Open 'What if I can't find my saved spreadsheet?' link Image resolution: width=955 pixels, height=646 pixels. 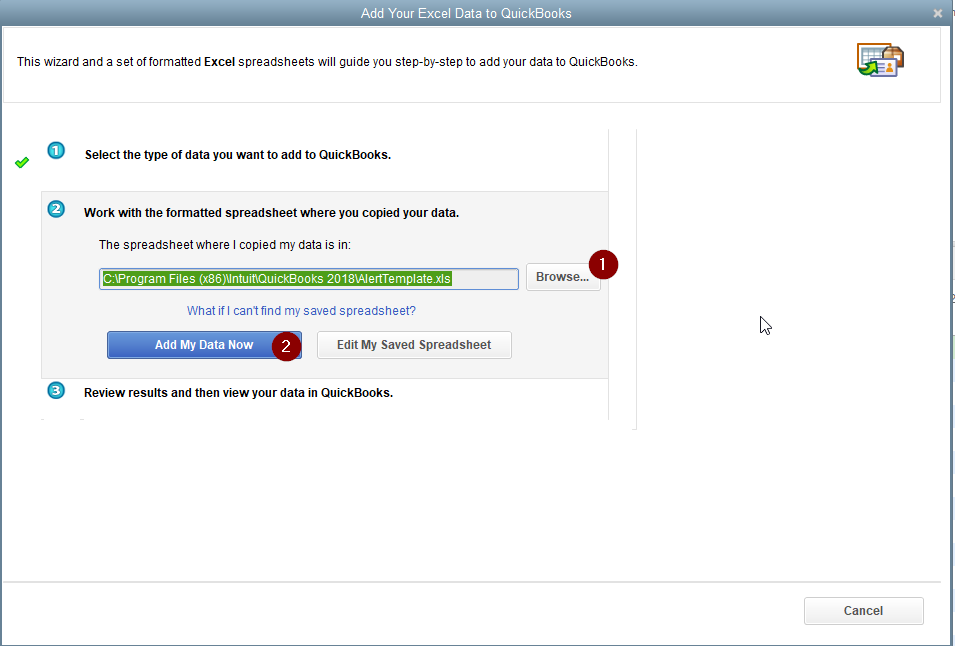[x=301, y=311]
